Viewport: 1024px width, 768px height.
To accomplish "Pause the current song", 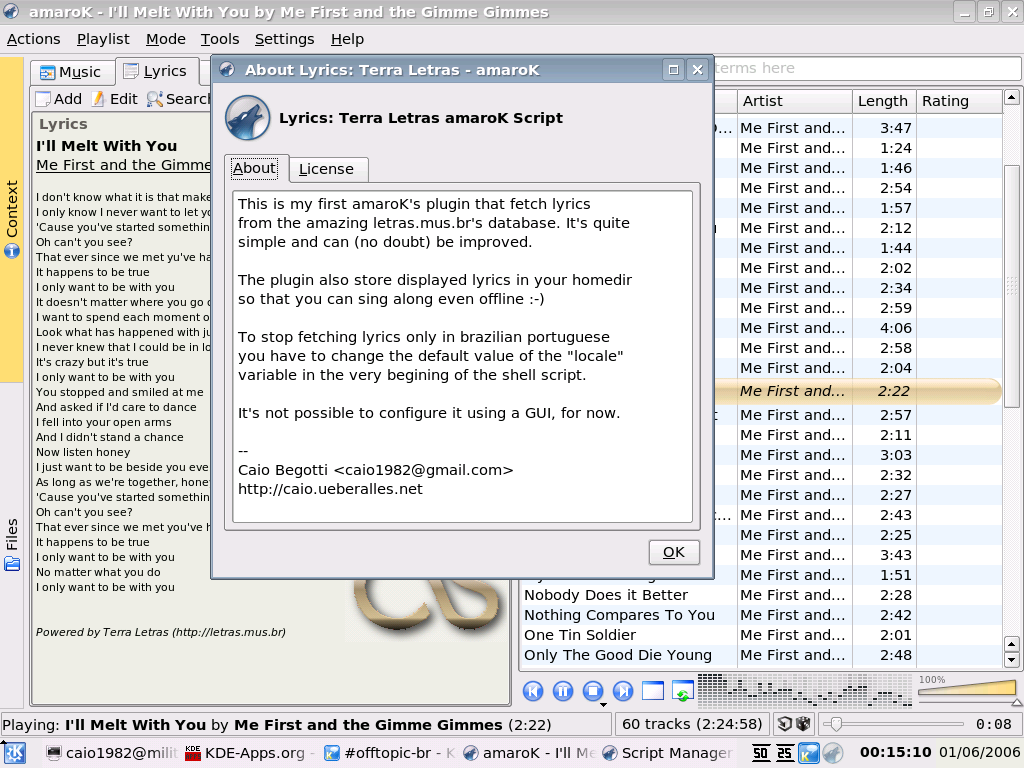I will [563, 690].
